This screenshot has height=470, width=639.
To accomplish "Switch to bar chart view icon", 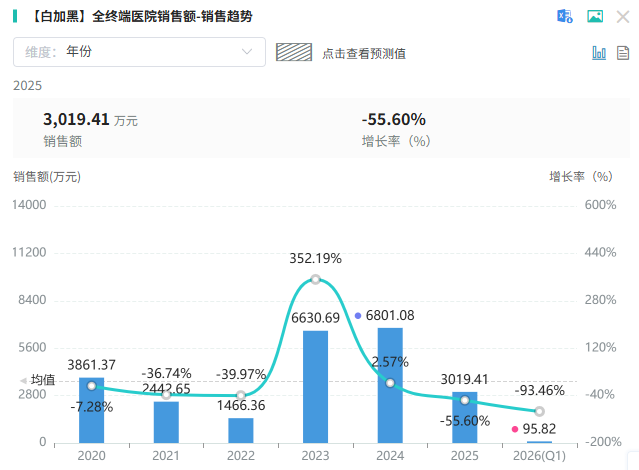I will (x=599, y=53).
